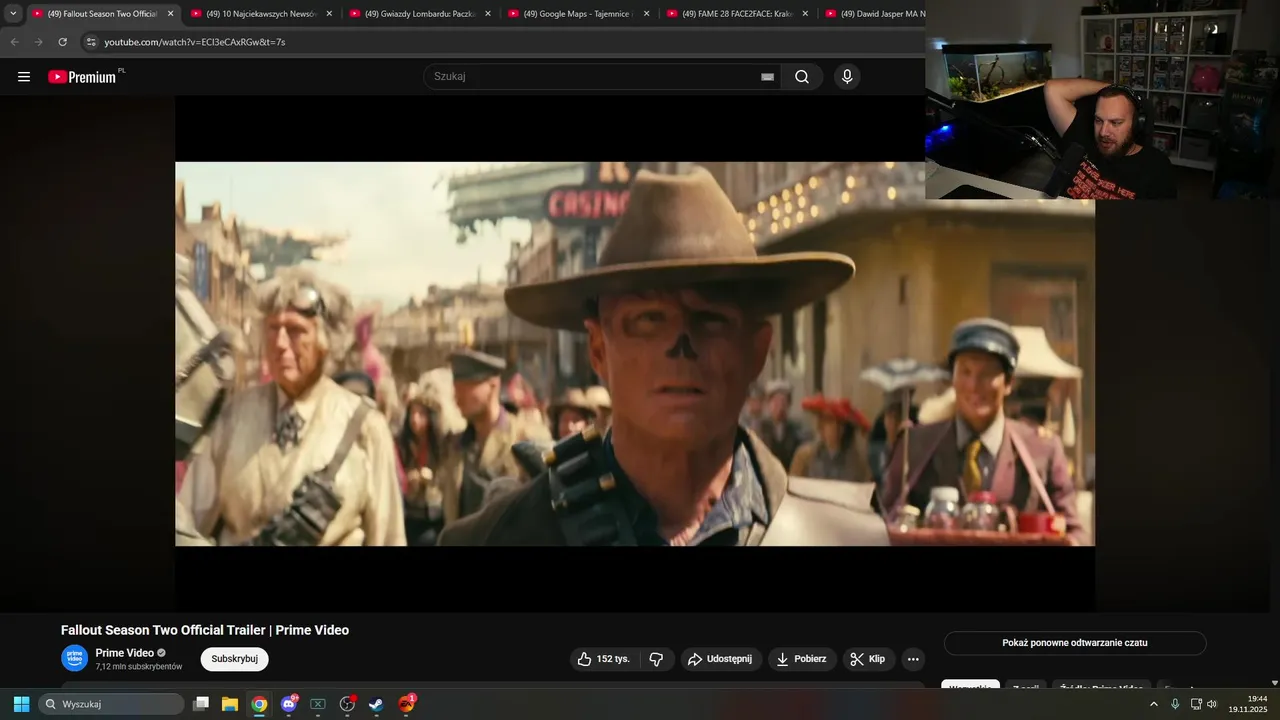Open Google Chrome taskbar icon
1280x720 pixels.
259,704
